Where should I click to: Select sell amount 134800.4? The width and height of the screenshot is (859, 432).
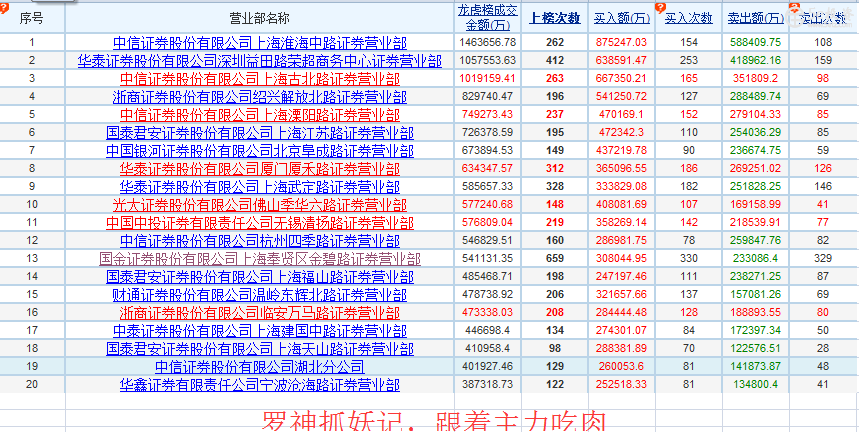[756, 385]
